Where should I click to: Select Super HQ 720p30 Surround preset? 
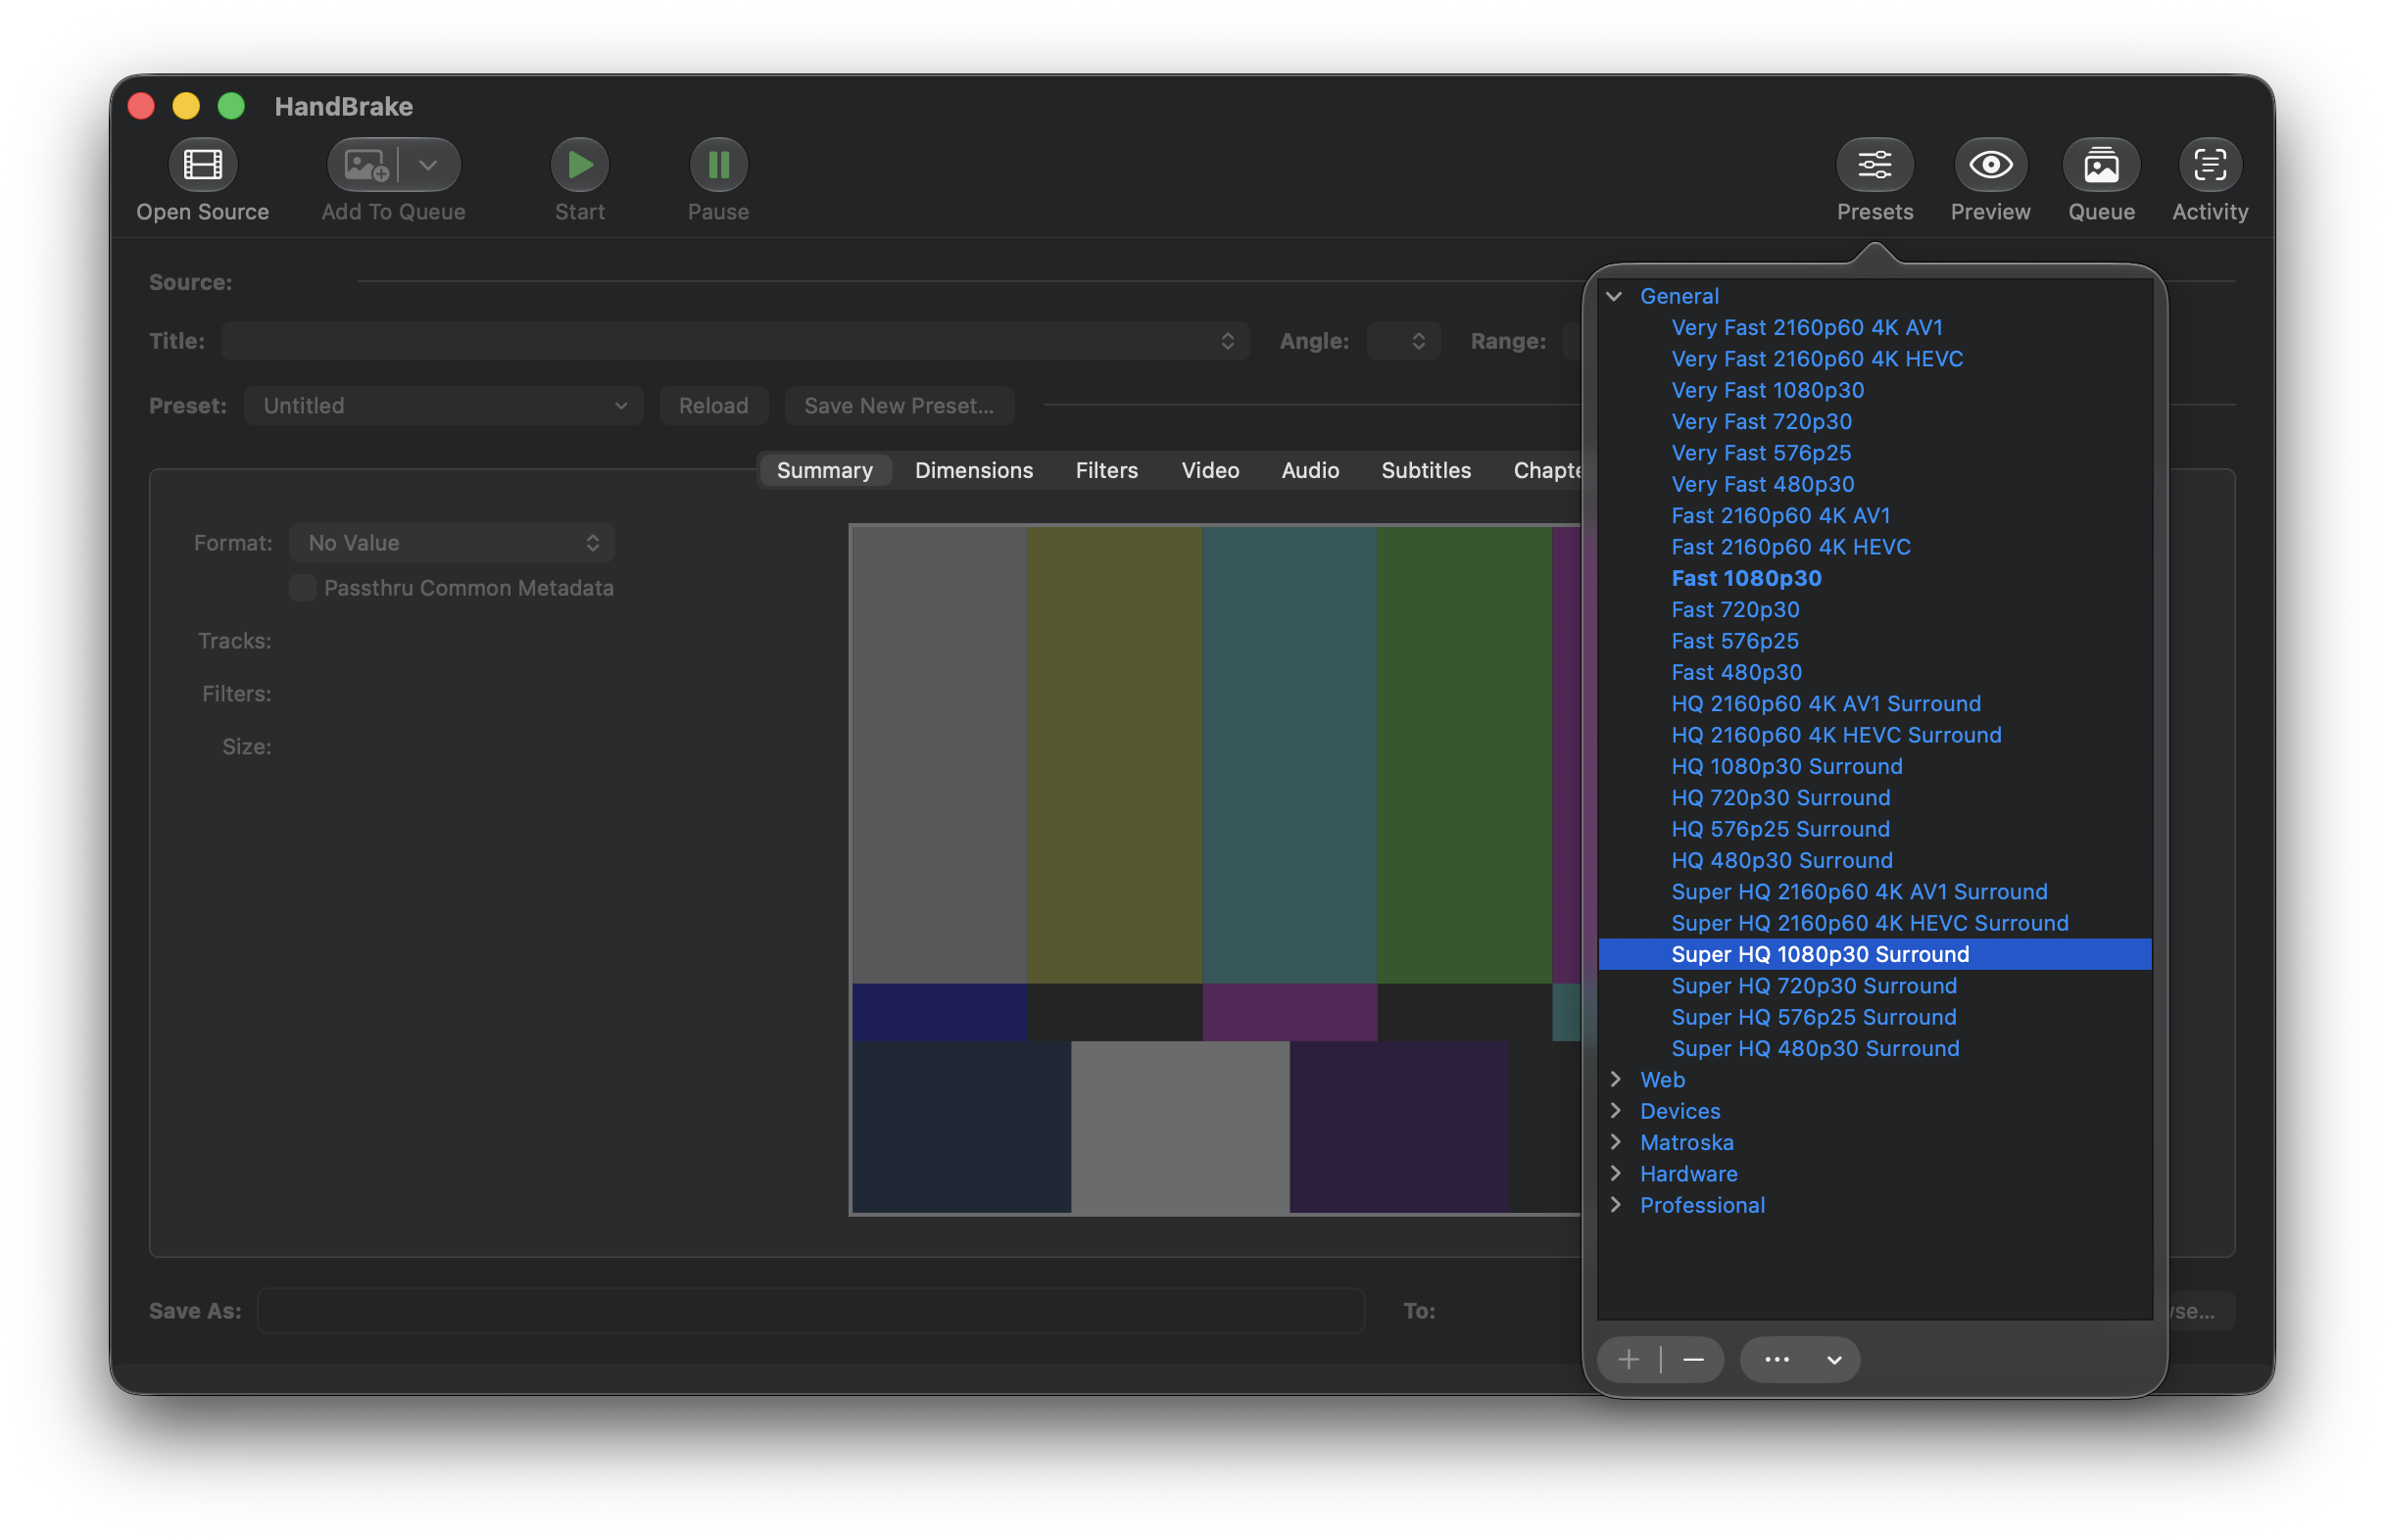[x=1874, y=985]
